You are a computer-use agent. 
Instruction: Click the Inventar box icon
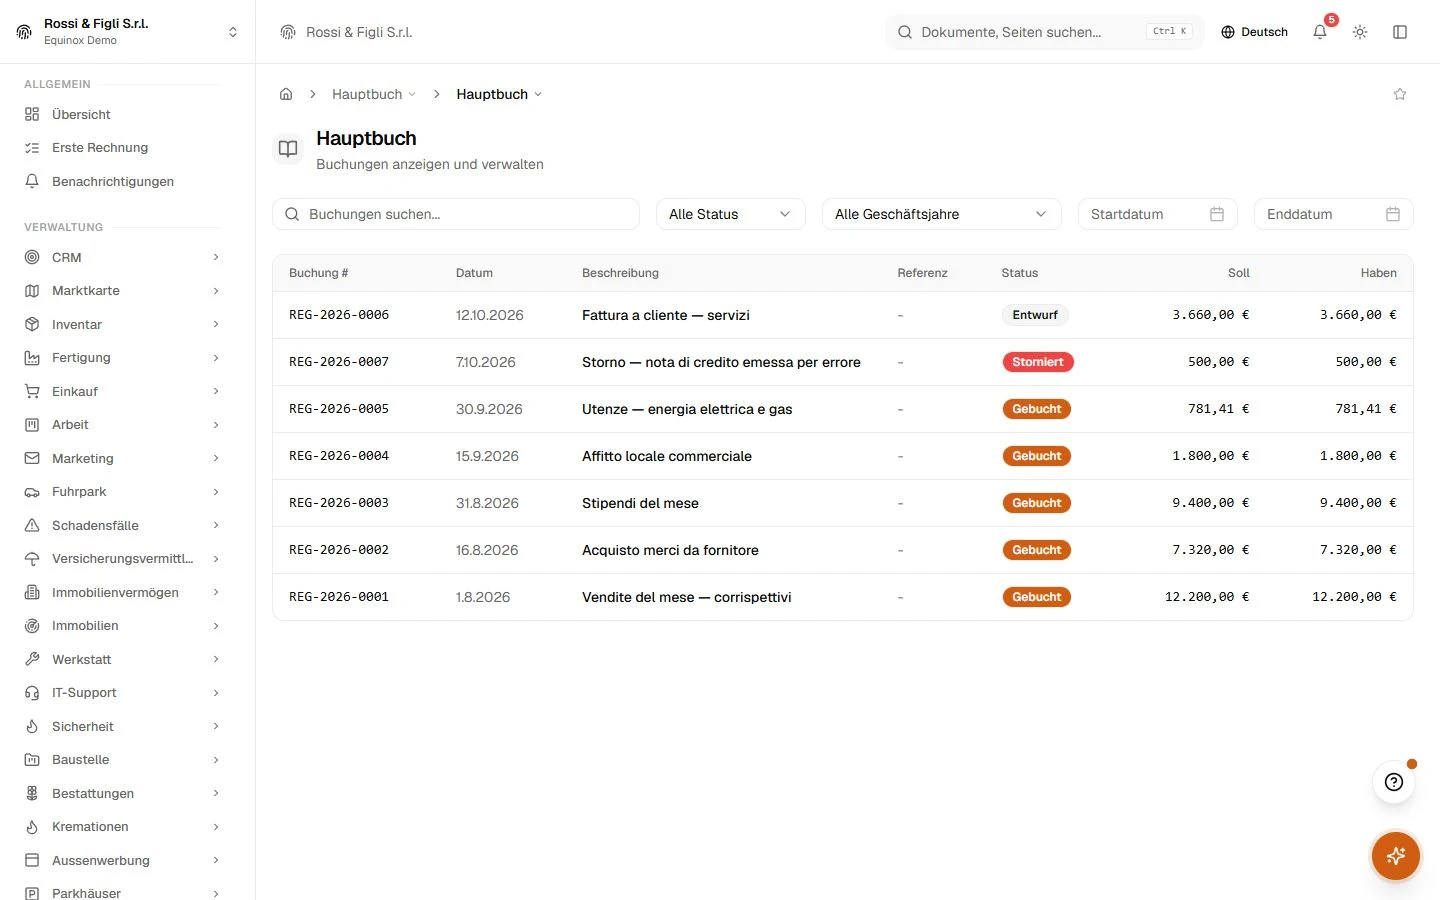tap(32, 324)
